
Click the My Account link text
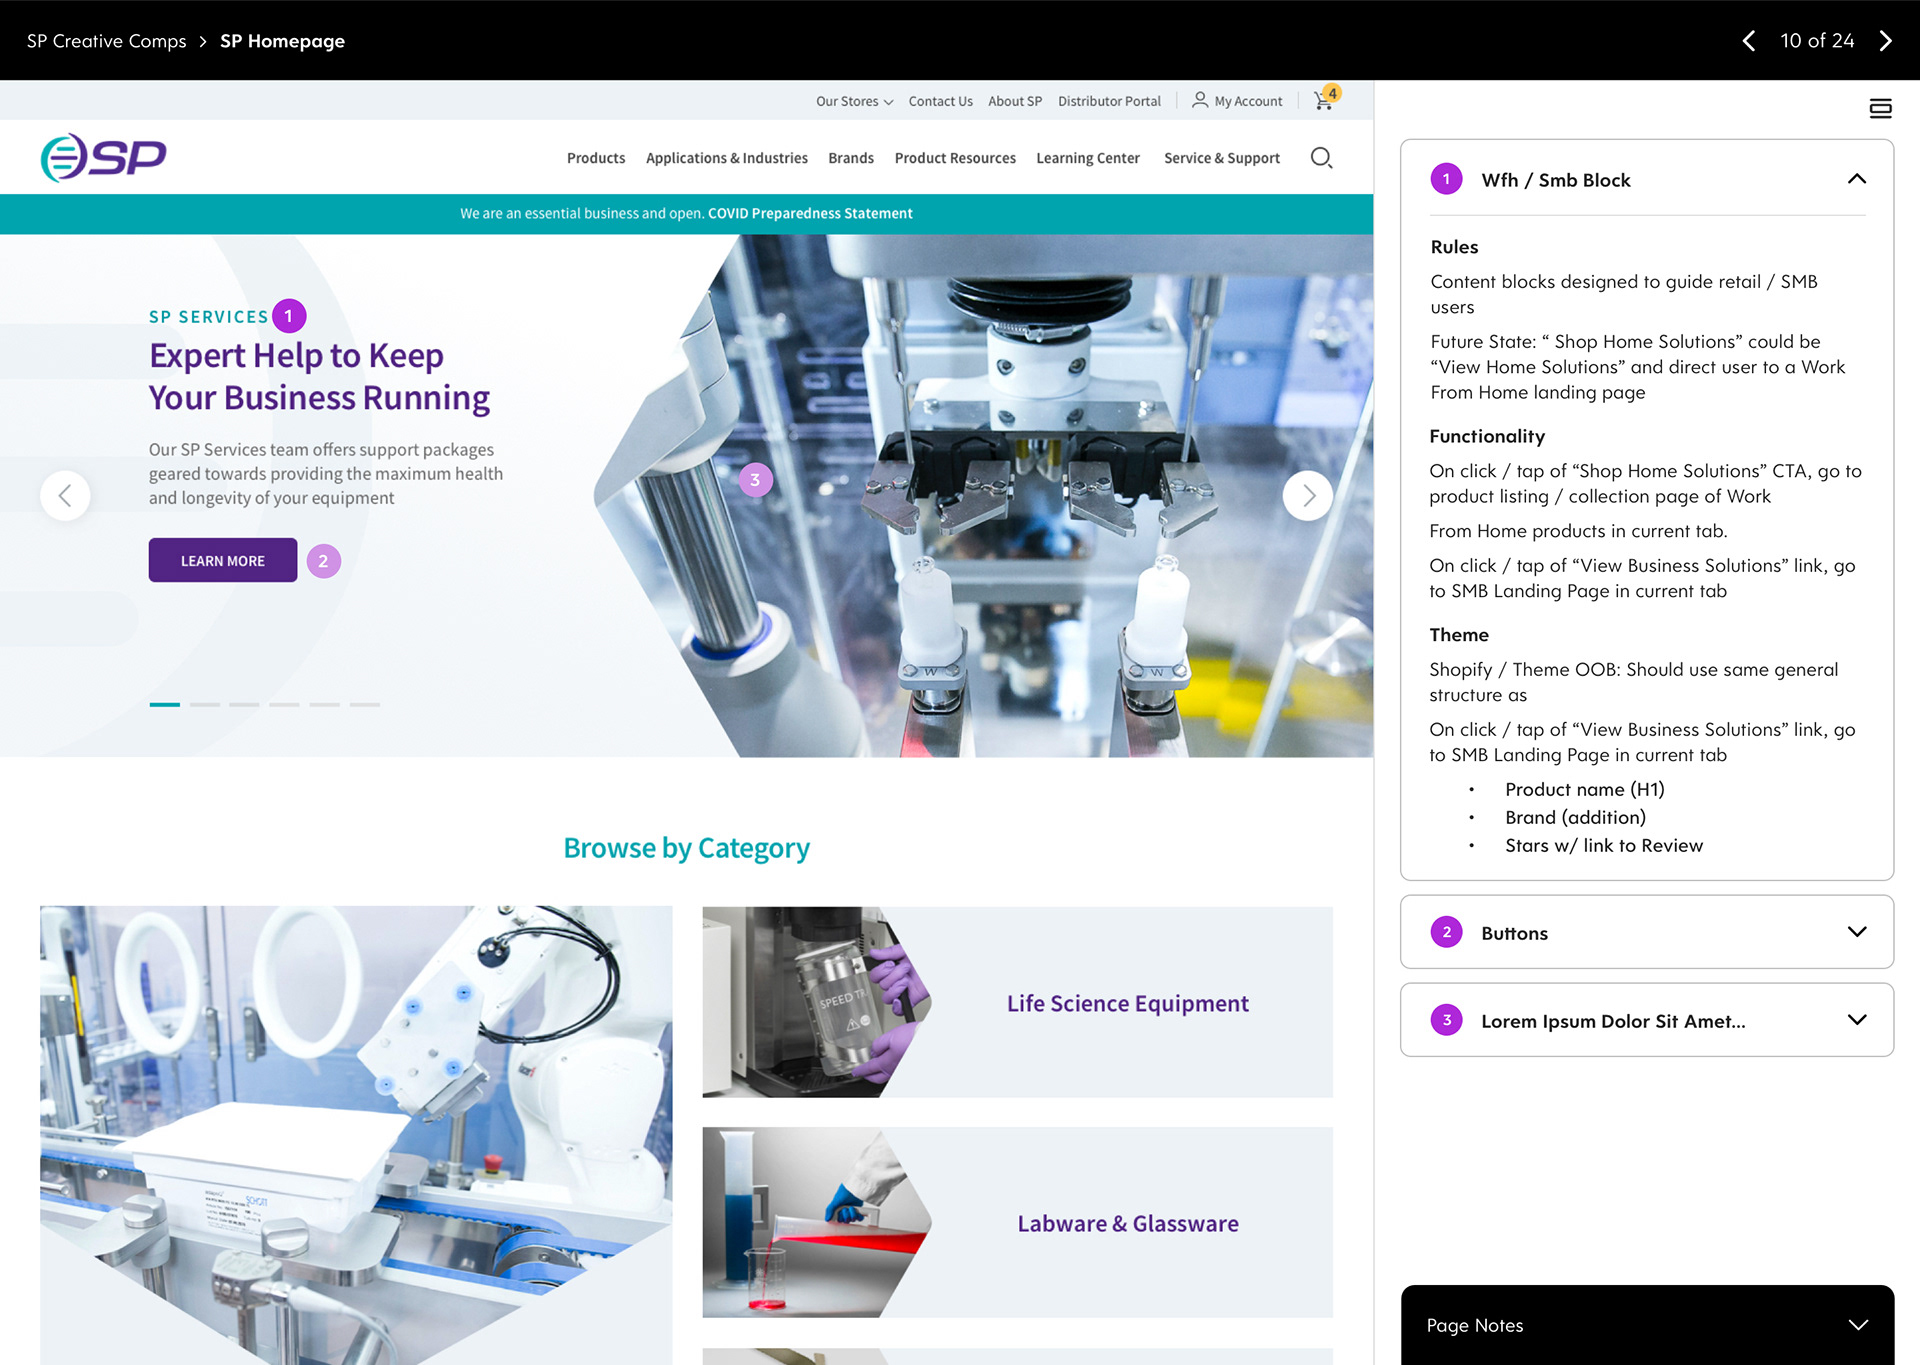point(1248,101)
